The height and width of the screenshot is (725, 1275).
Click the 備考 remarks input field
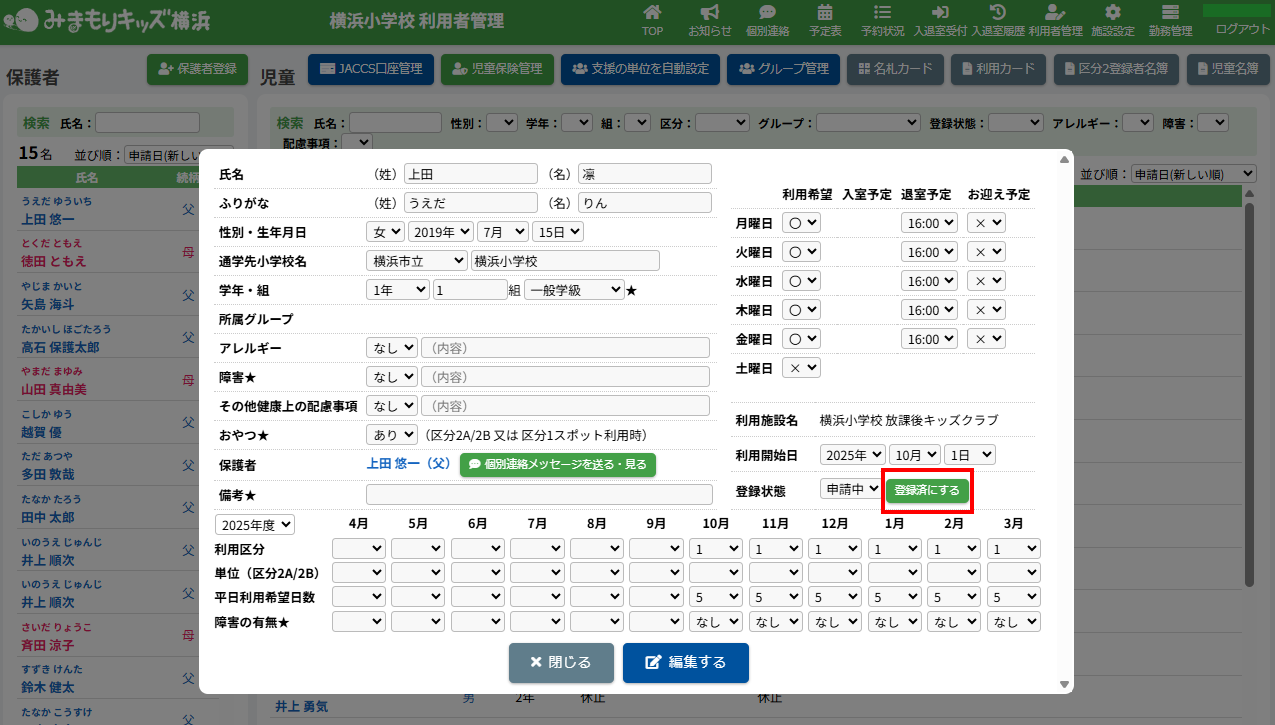538,495
